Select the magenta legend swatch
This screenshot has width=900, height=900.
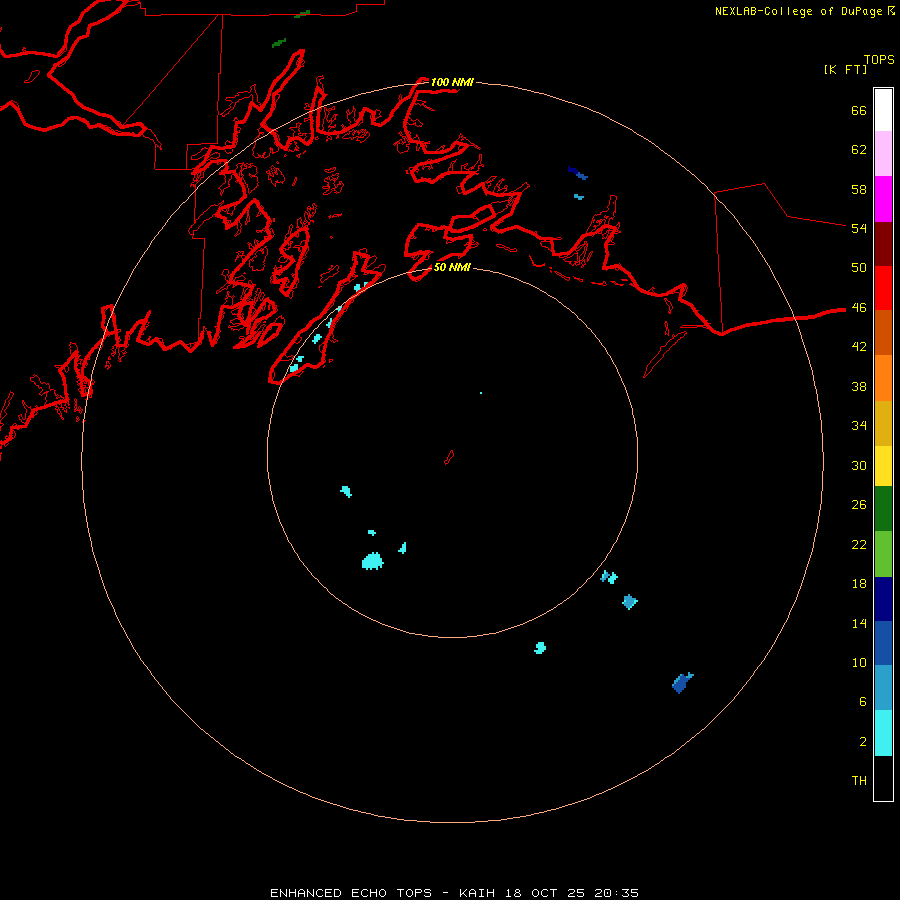(883, 199)
